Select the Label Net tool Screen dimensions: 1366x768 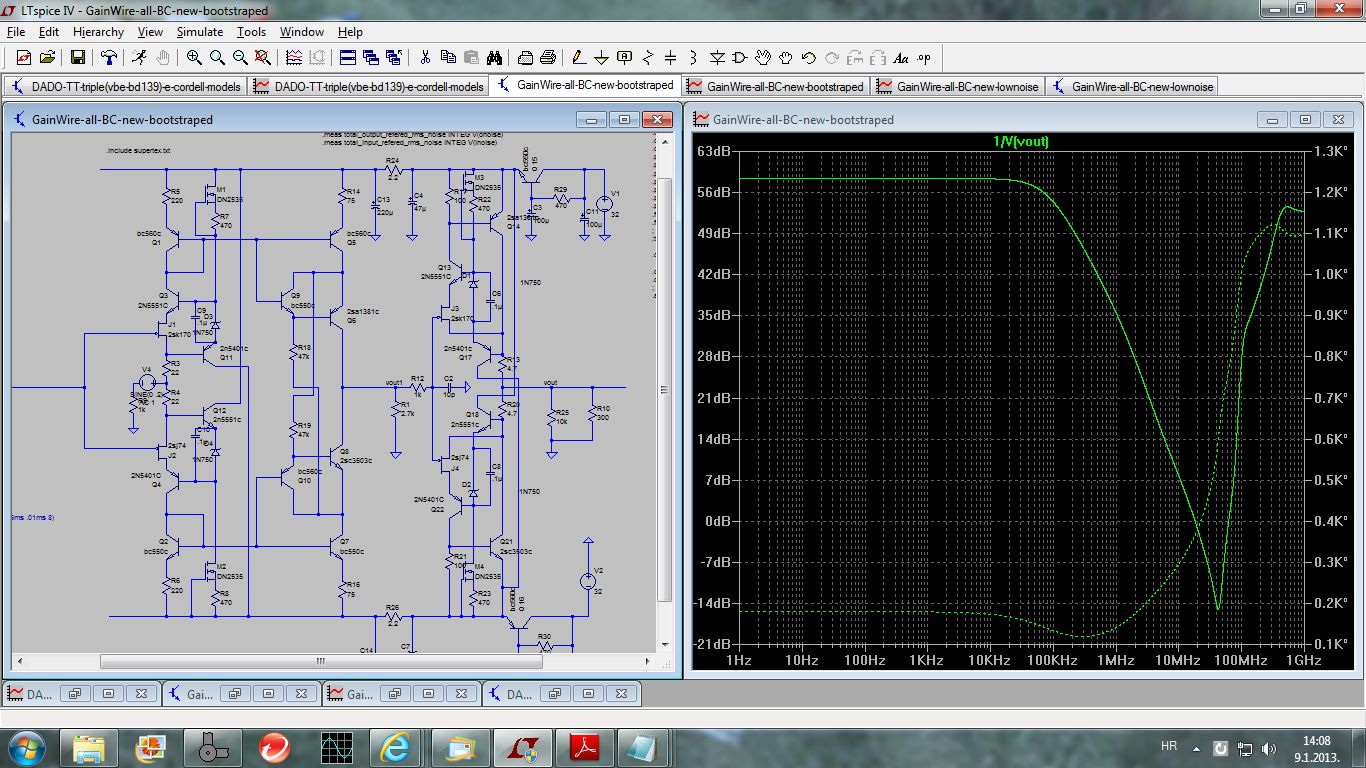coord(624,57)
